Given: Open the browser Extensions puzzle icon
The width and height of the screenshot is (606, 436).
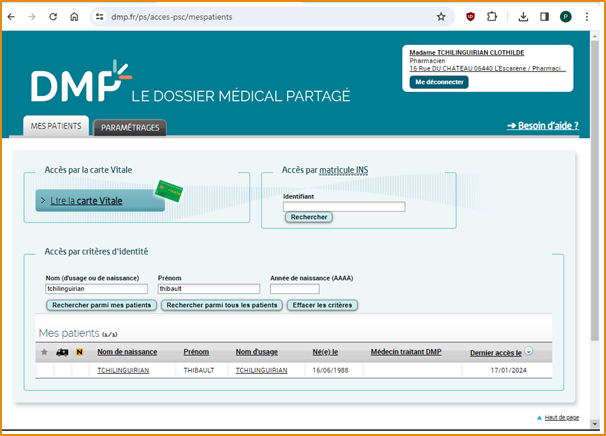Looking at the screenshot, I should pyautogui.click(x=492, y=17).
